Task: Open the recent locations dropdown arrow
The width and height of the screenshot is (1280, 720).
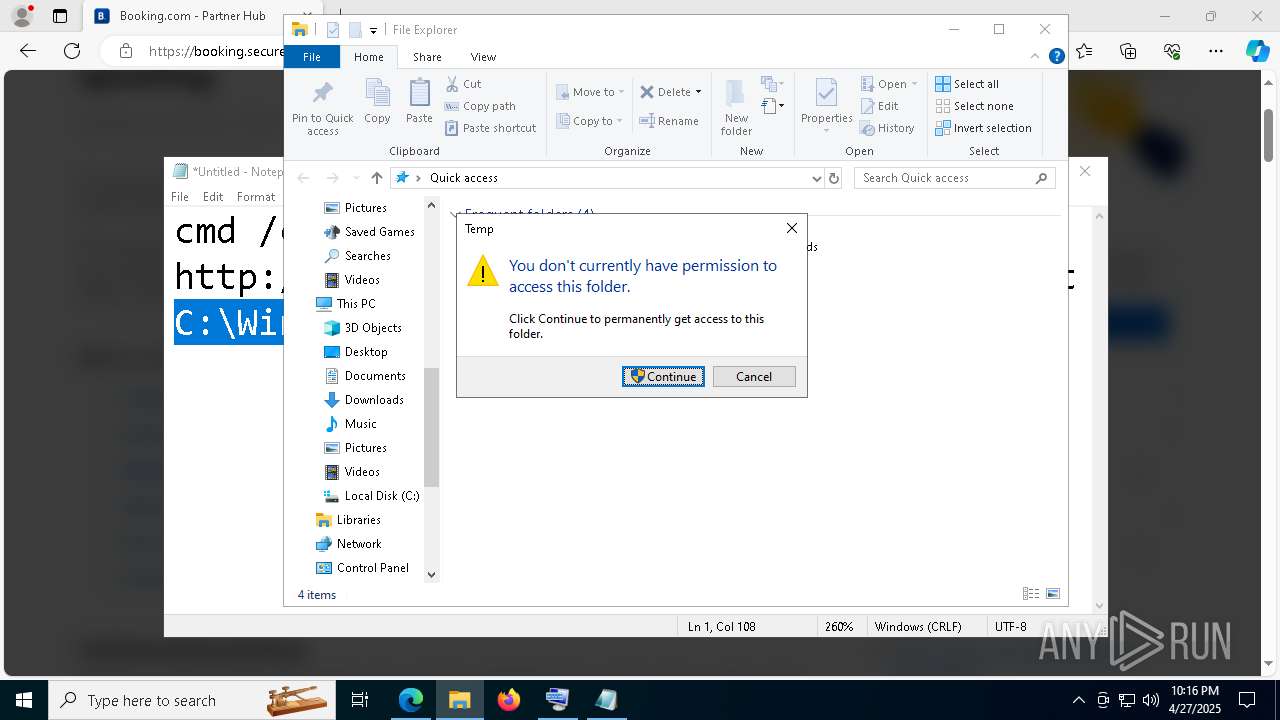Action: pos(355,178)
